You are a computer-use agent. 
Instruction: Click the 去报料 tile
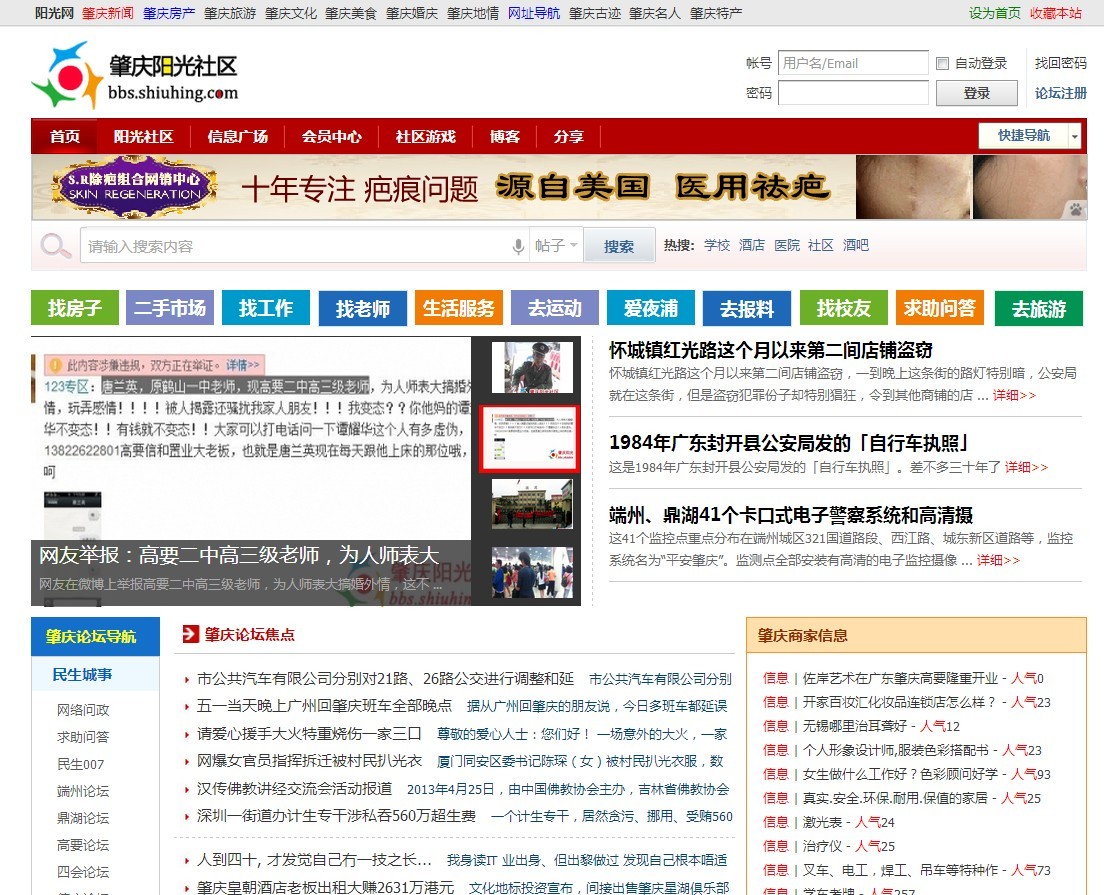(747, 308)
